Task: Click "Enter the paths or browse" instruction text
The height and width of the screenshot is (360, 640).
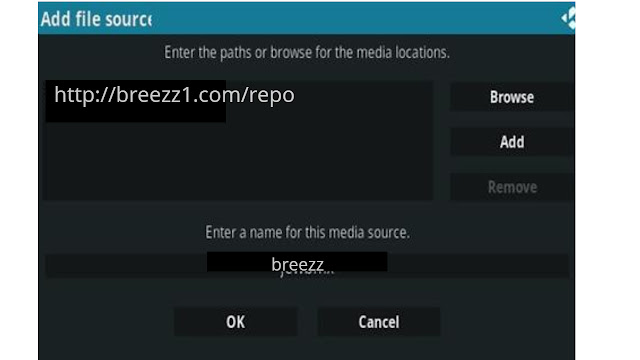Action: (307, 52)
